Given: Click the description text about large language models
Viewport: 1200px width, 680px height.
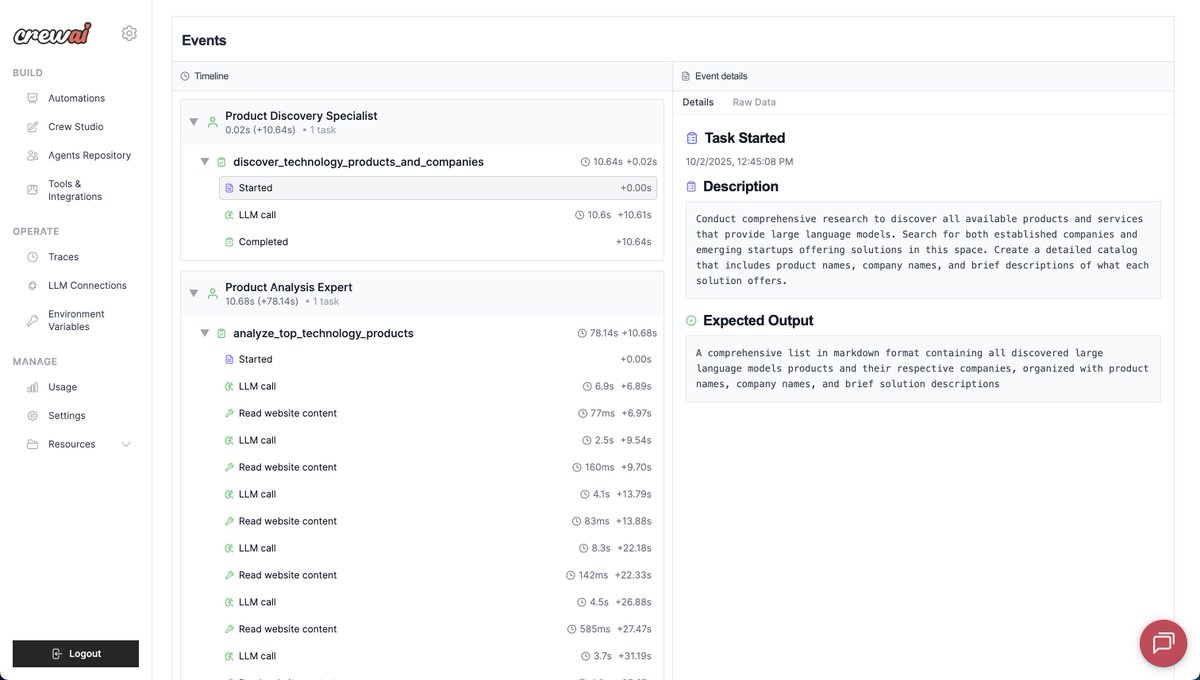Looking at the screenshot, I should click(923, 250).
